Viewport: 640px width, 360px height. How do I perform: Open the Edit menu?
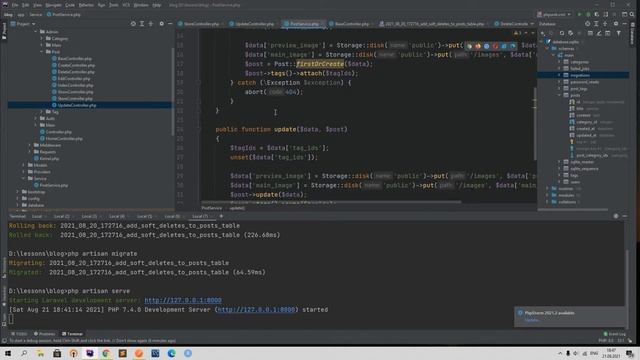click(25, 5)
